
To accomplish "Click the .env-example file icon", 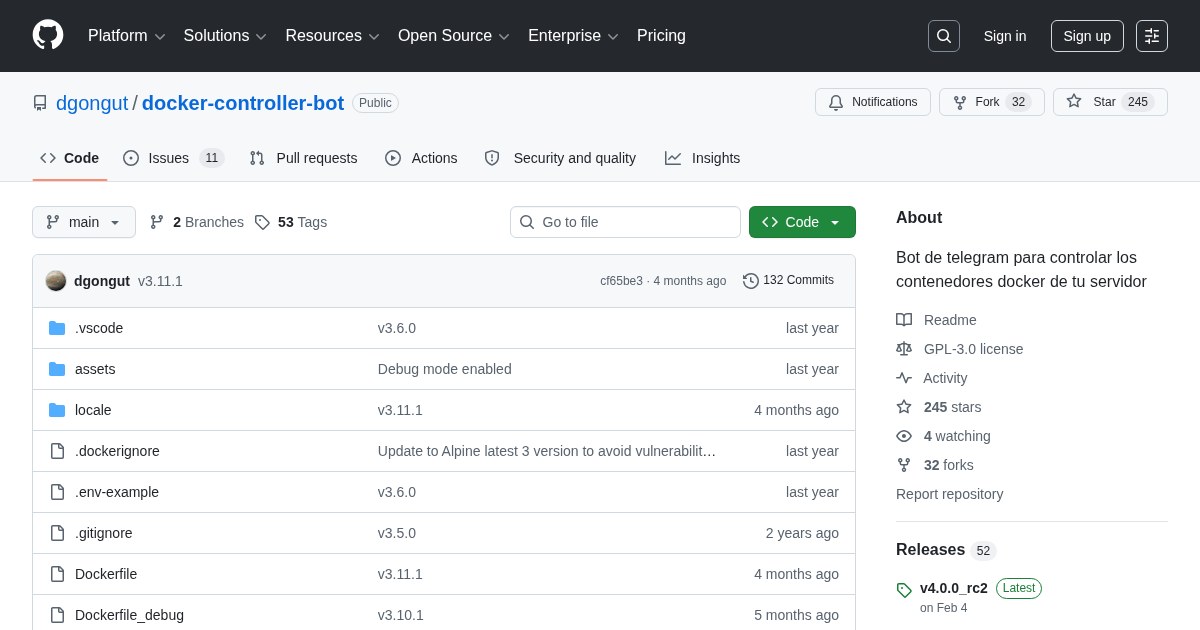I will point(57,492).
